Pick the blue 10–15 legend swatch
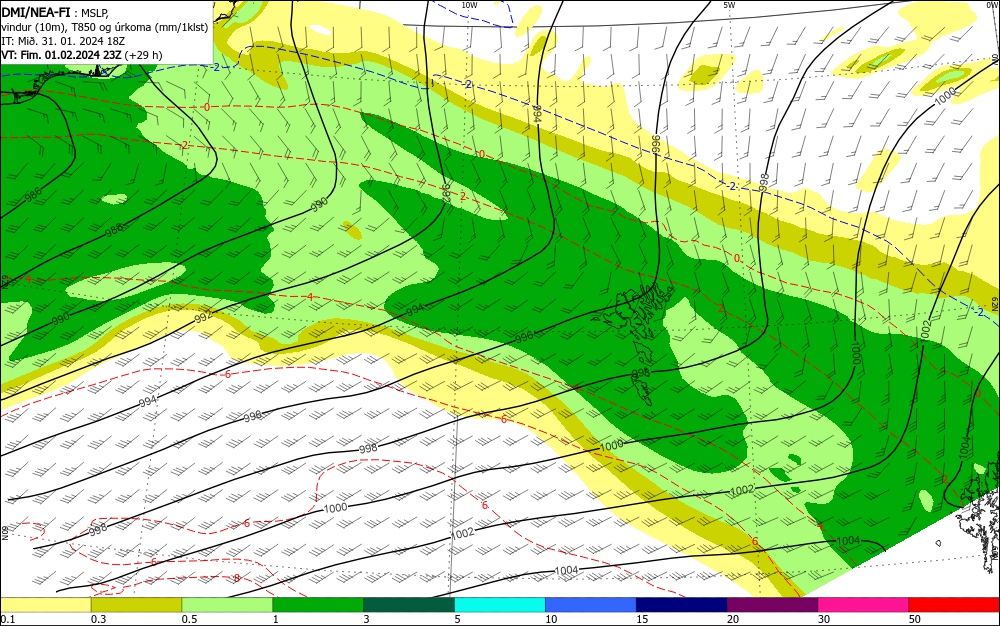 click(591, 604)
